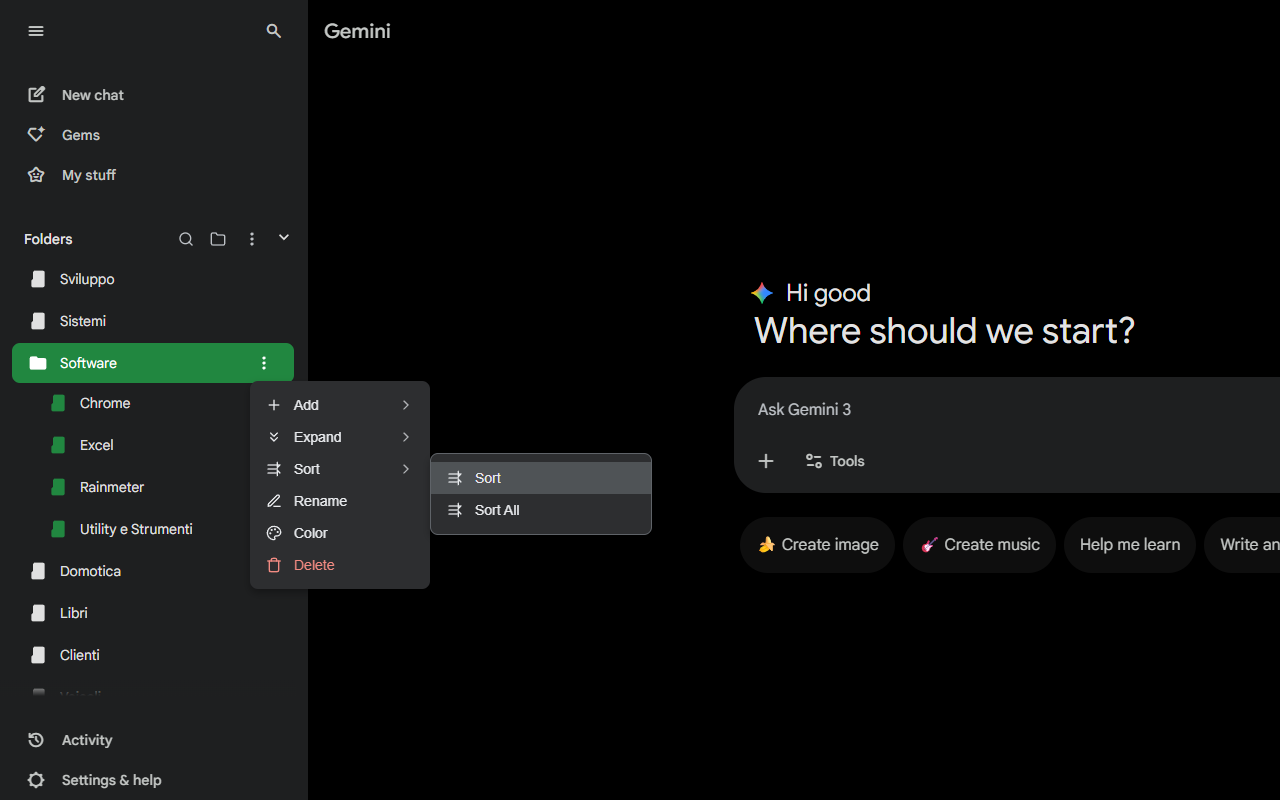Open the Folders section three-dot options

pyautogui.click(x=252, y=239)
